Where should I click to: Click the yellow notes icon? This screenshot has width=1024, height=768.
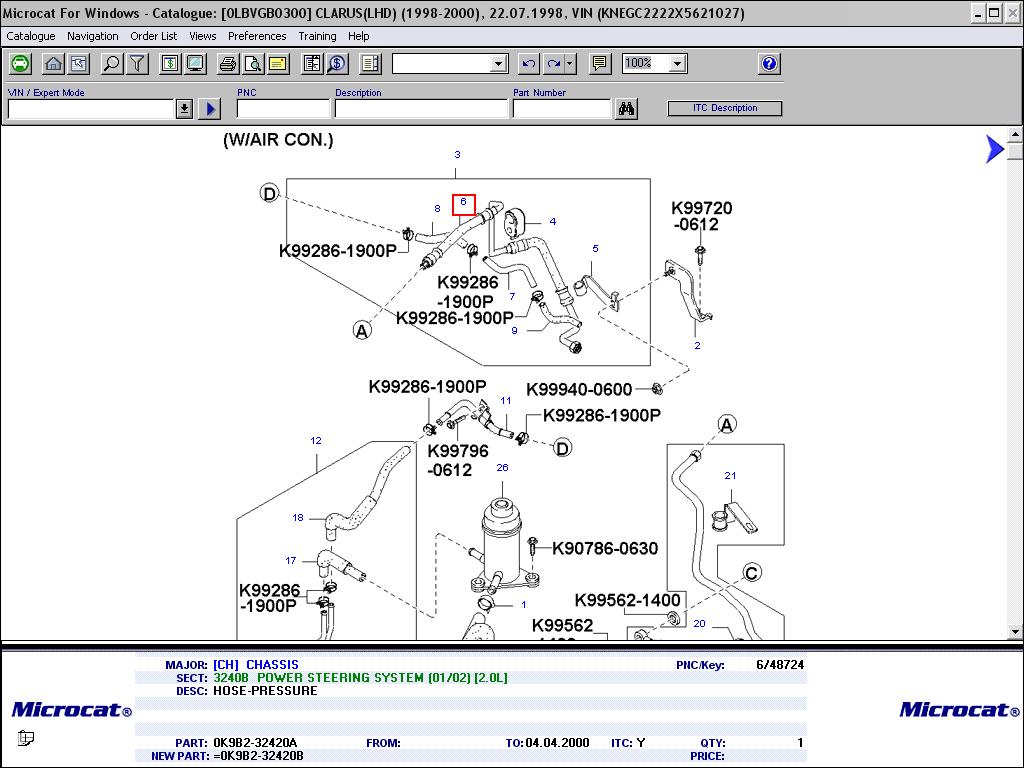point(277,64)
